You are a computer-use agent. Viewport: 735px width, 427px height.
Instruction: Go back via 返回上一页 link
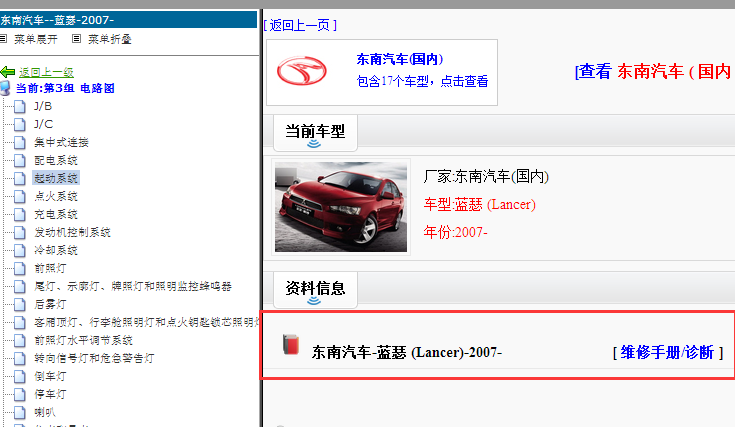(x=300, y=25)
